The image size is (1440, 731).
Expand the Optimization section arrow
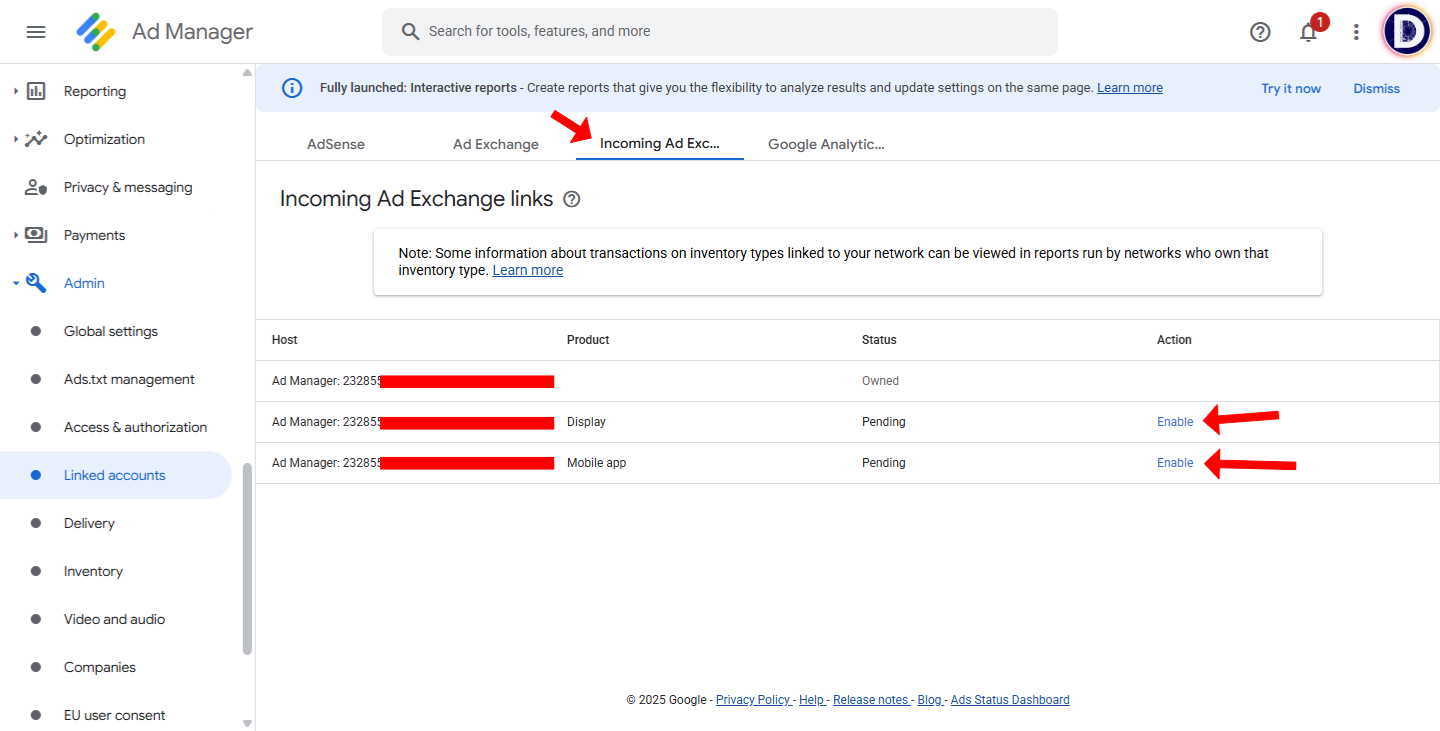coord(15,139)
